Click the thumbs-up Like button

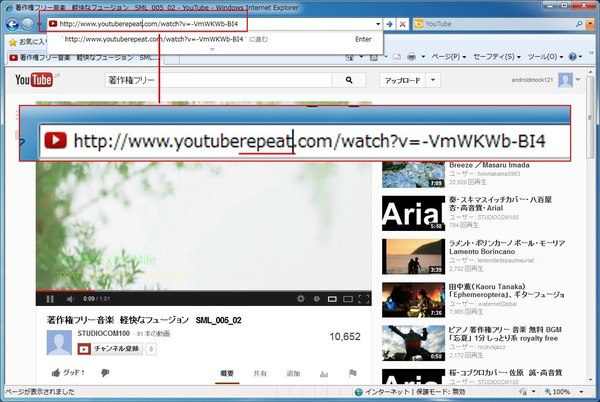(x=68, y=373)
